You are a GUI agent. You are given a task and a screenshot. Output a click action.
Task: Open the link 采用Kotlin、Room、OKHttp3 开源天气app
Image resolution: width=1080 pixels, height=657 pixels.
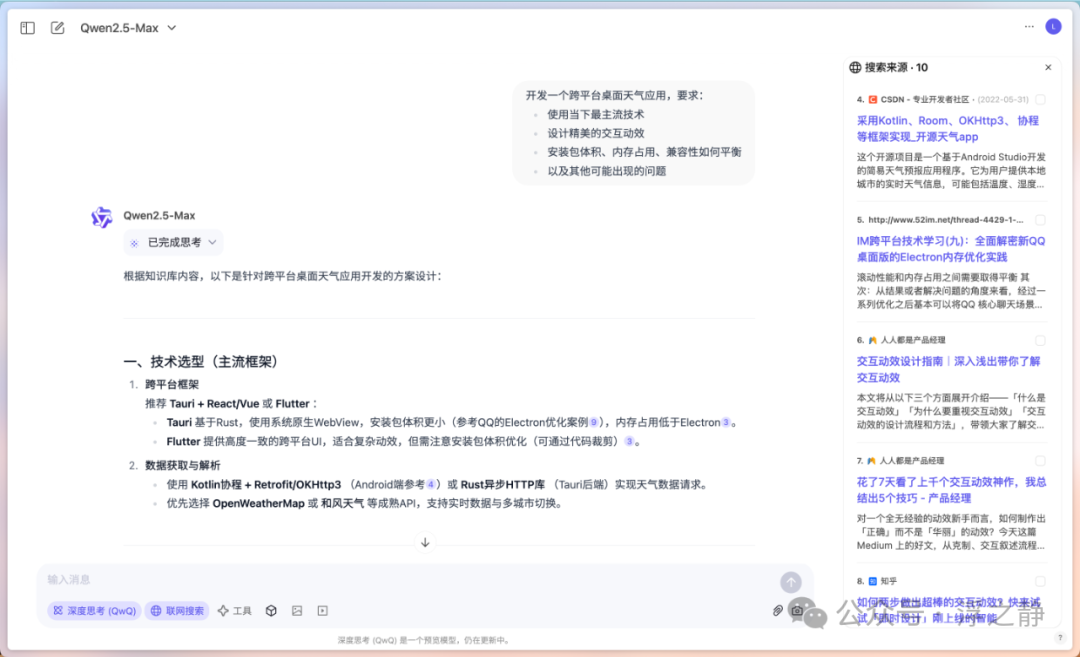pos(948,129)
